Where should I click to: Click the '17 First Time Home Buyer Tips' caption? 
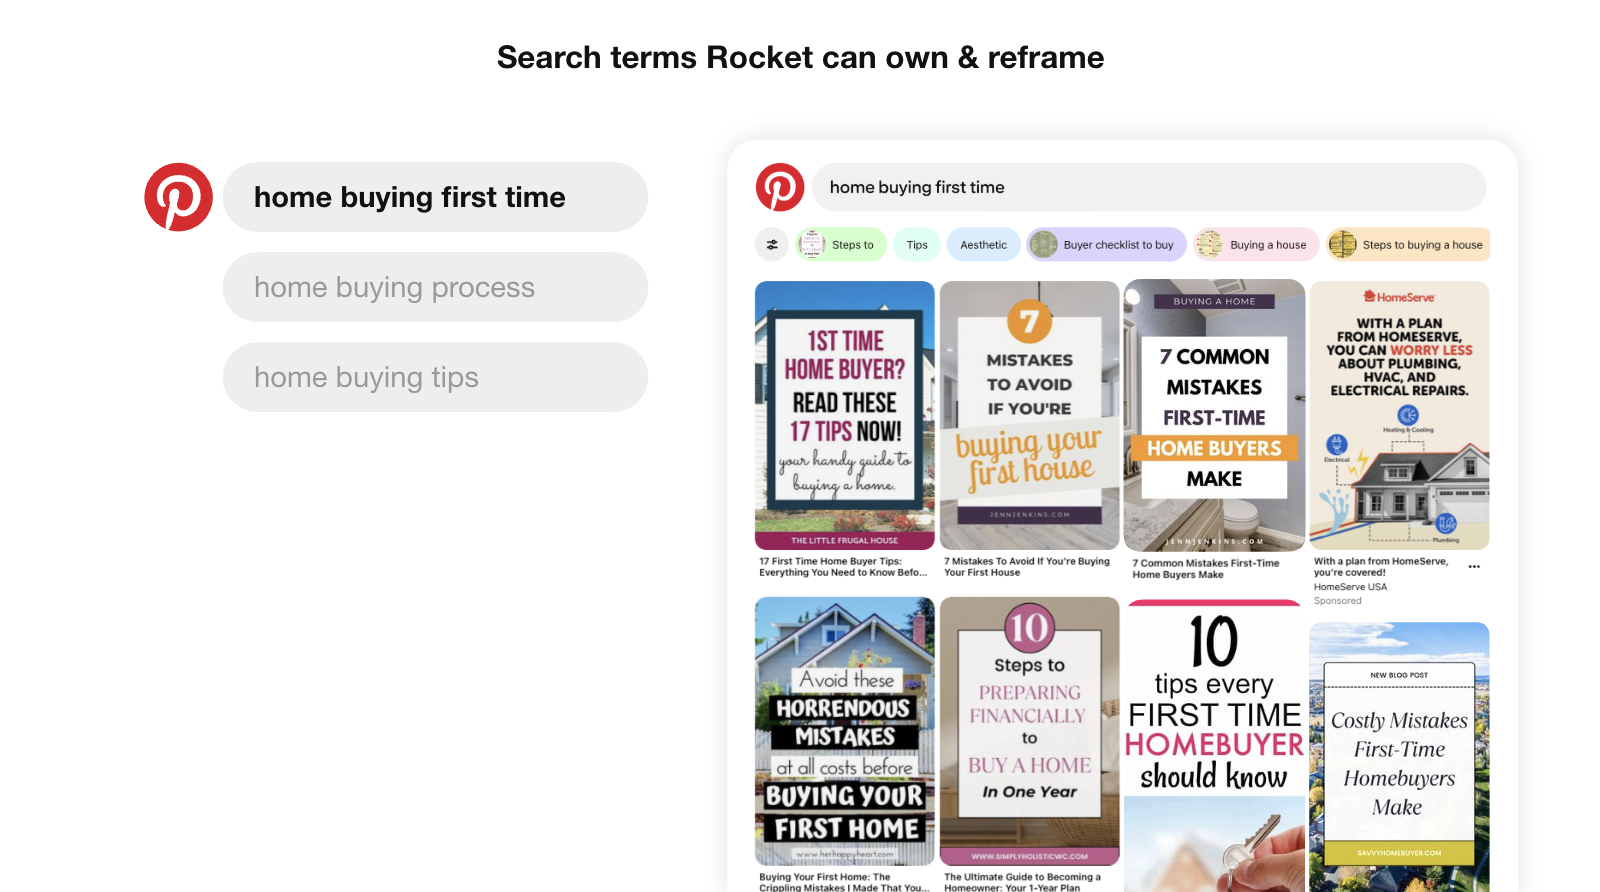click(843, 567)
